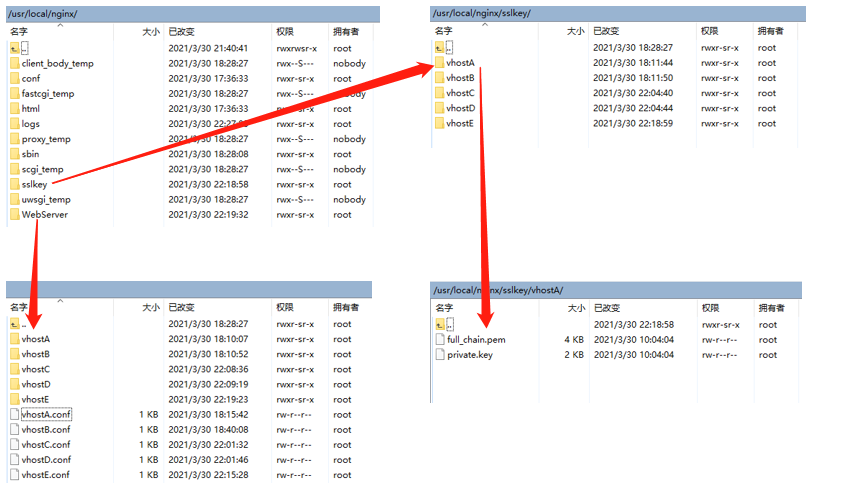Select the sslkey folder icon

click(15, 184)
